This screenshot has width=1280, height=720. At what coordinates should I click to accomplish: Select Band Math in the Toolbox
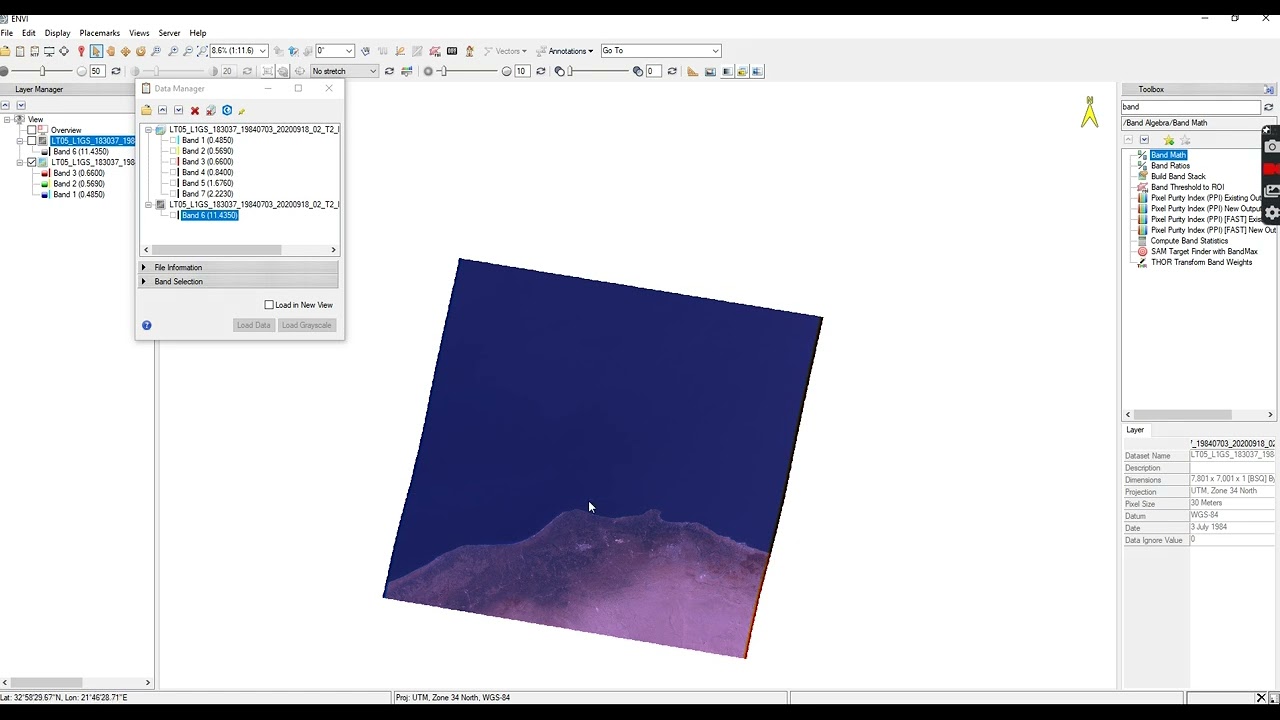point(1168,155)
